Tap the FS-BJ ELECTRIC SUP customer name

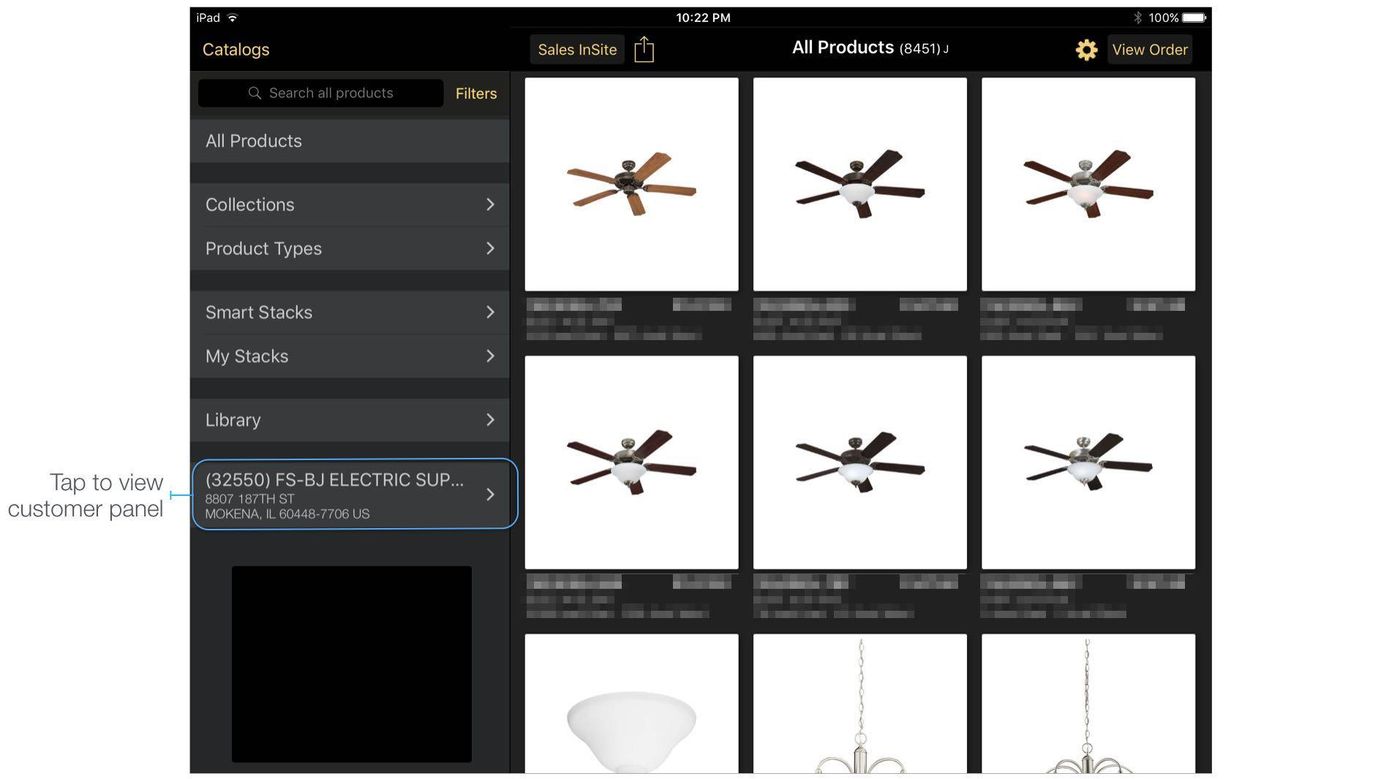pos(335,480)
